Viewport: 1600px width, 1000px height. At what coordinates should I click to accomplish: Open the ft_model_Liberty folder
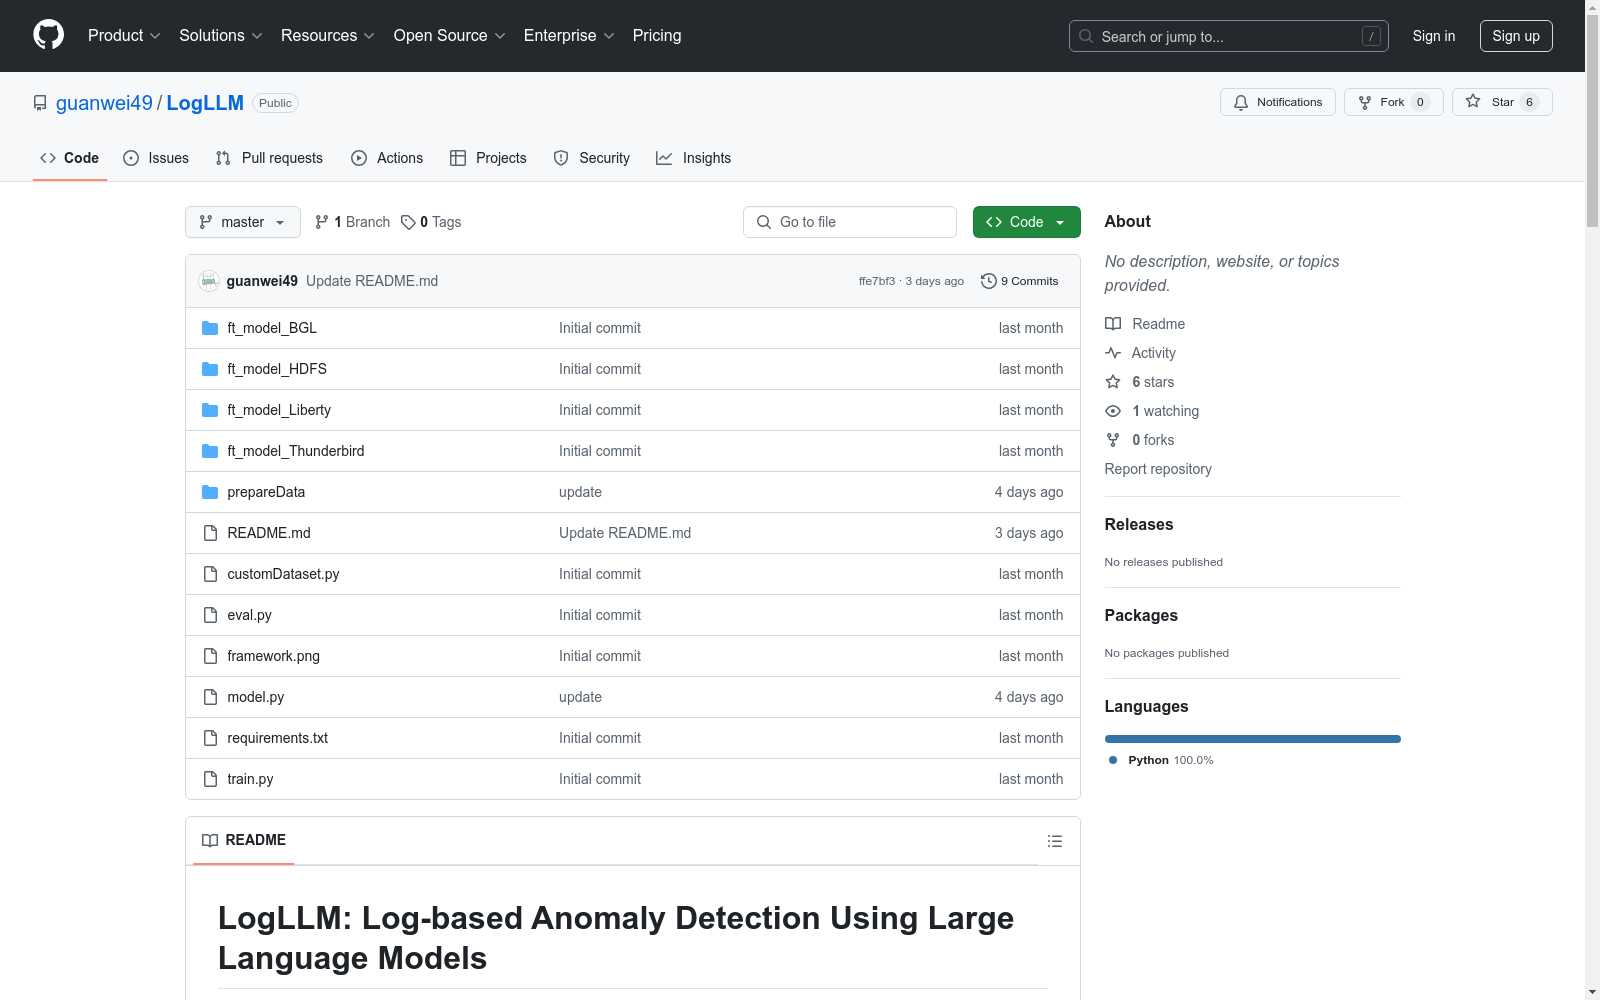coord(279,410)
